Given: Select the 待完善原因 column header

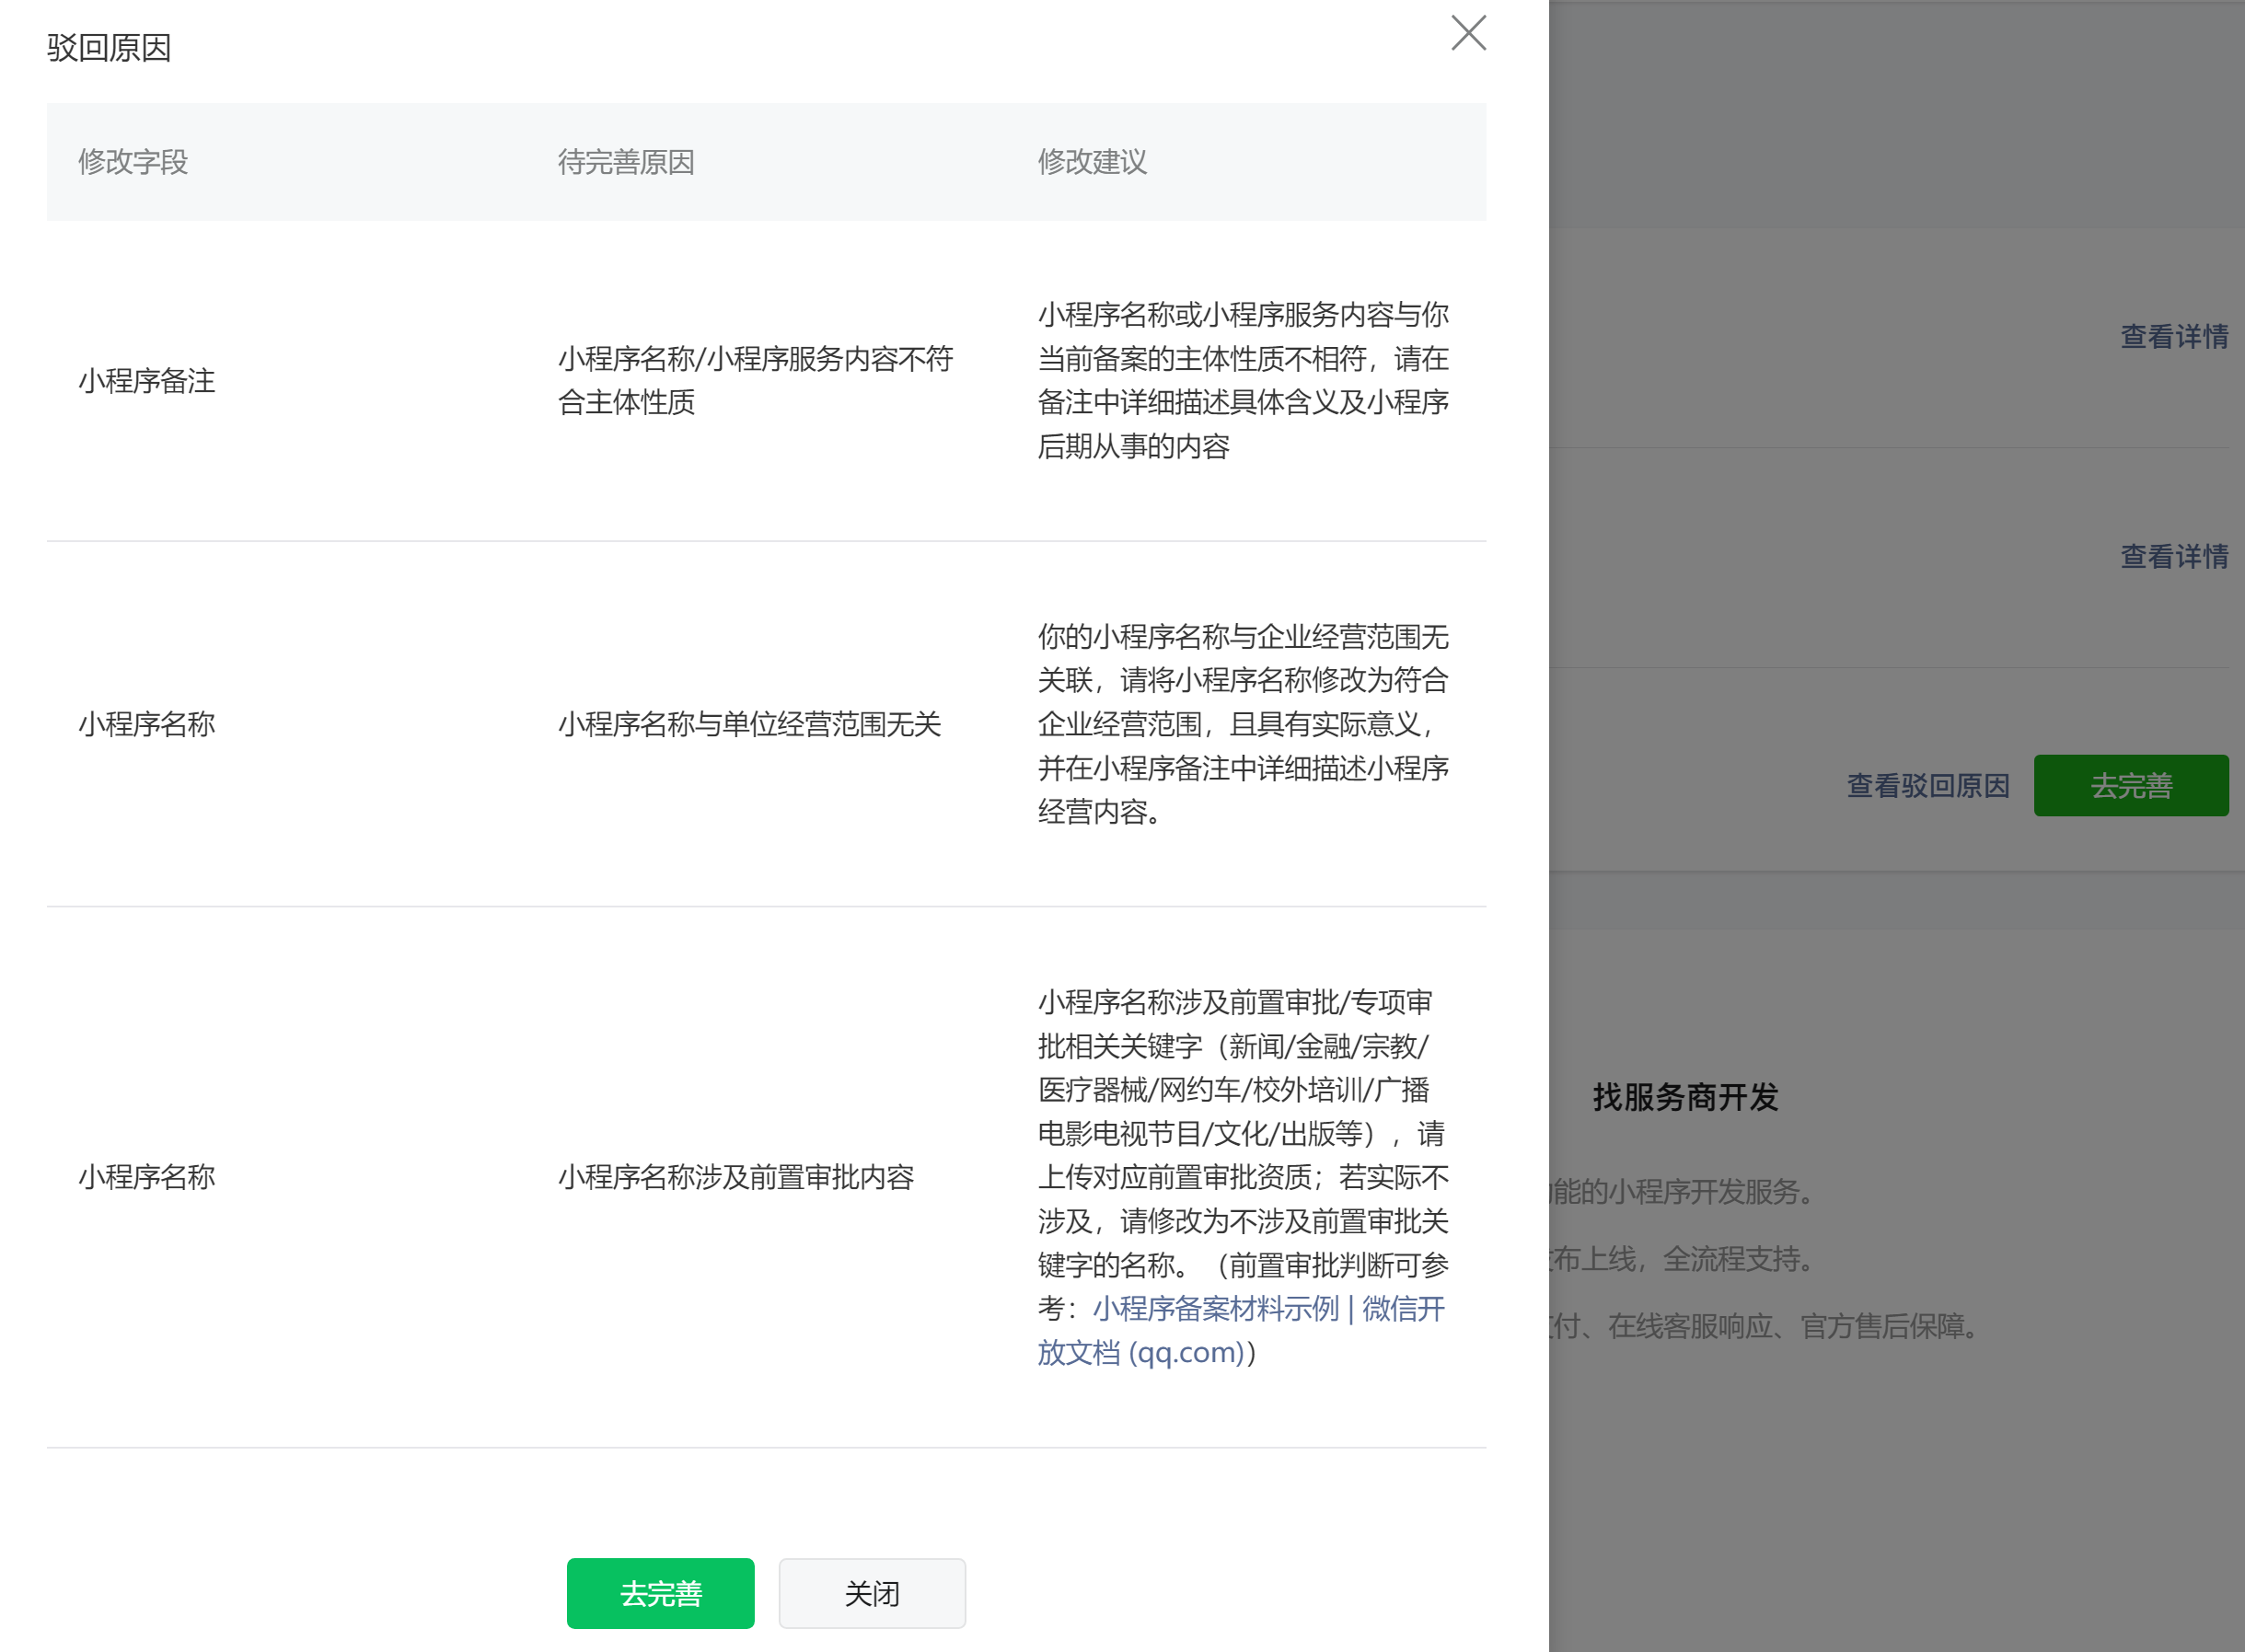Looking at the screenshot, I should [626, 162].
